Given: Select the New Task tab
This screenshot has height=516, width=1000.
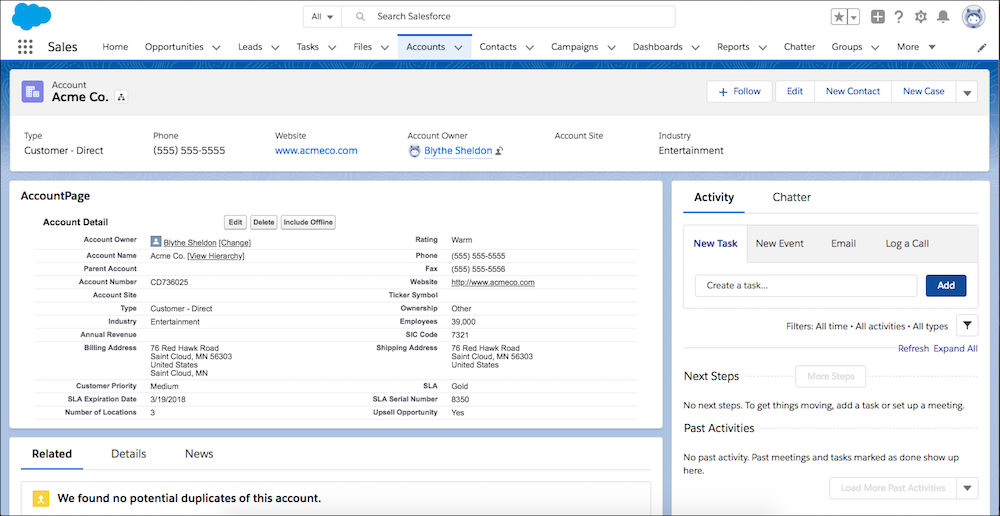Looking at the screenshot, I should pos(716,243).
